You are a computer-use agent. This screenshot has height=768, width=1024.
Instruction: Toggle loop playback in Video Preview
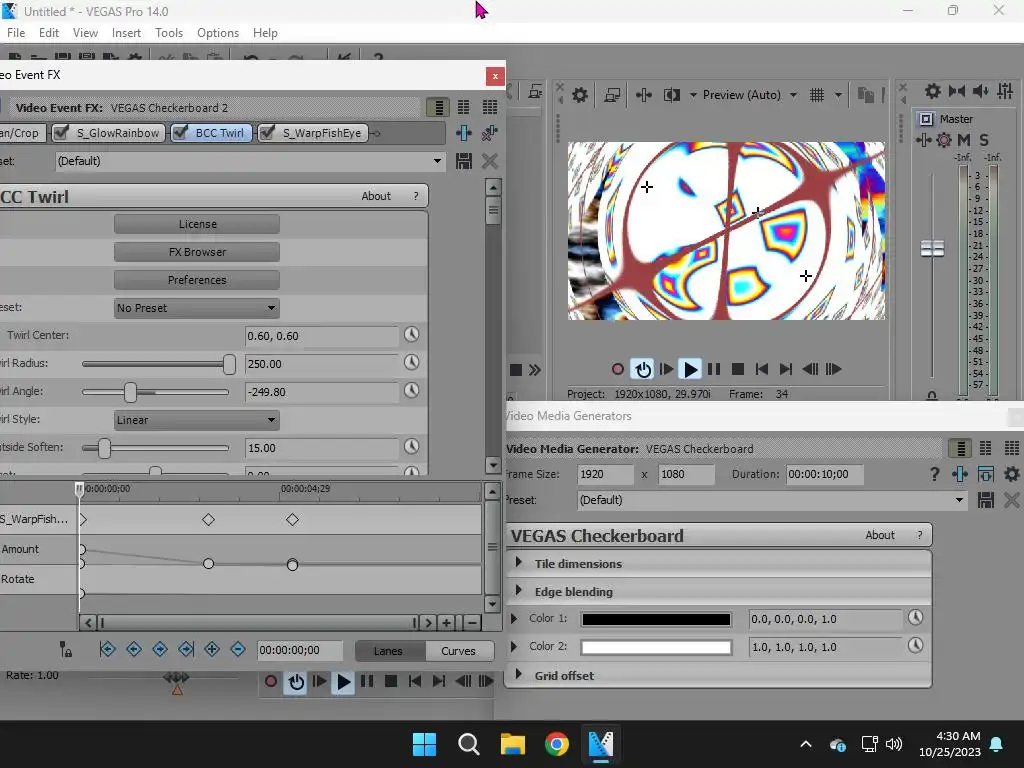click(643, 370)
